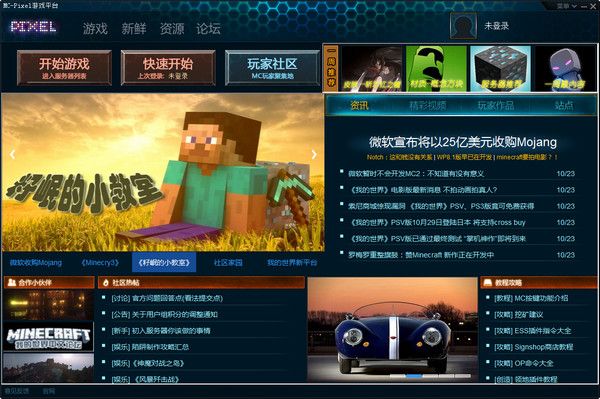
Task: Open news 罗梅罗重整旗鼓 Minecraft 新作
Action: [421, 255]
